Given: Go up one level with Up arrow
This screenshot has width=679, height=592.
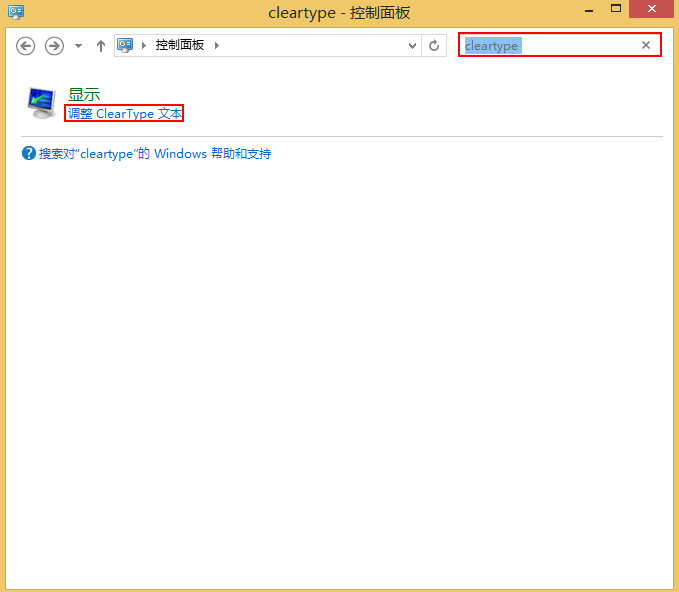Looking at the screenshot, I should pos(101,45).
